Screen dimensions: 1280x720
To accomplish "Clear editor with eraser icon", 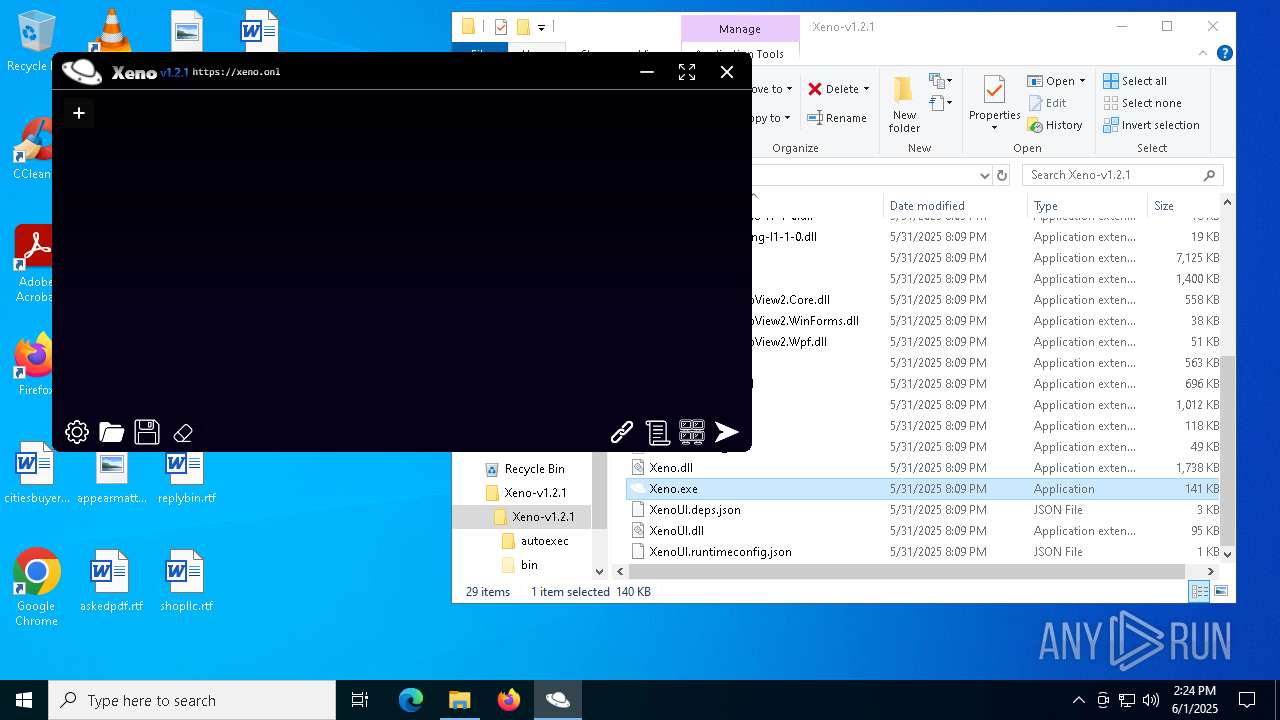I will pos(183,433).
